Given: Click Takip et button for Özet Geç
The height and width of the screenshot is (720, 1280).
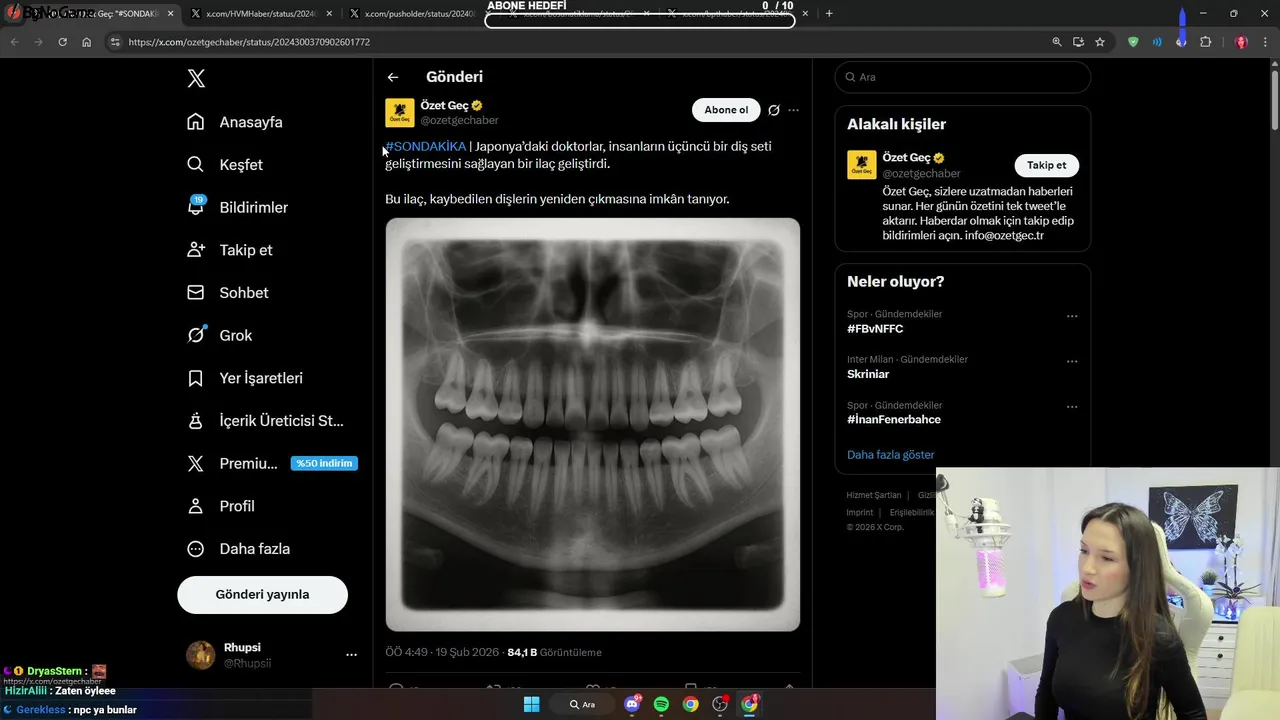Looking at the screenshot, I should [x=1046, y=166].
